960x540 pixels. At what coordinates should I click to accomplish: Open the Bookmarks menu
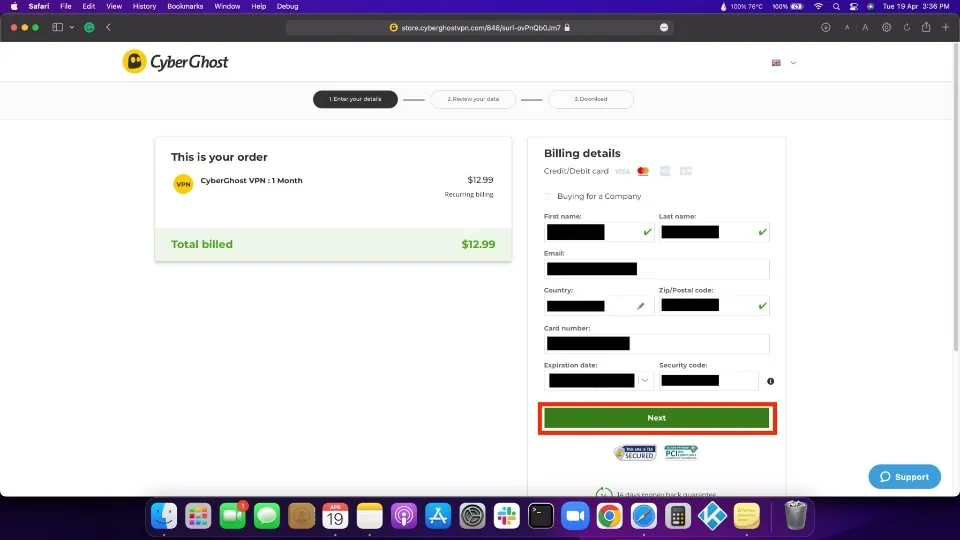(185, 6)
